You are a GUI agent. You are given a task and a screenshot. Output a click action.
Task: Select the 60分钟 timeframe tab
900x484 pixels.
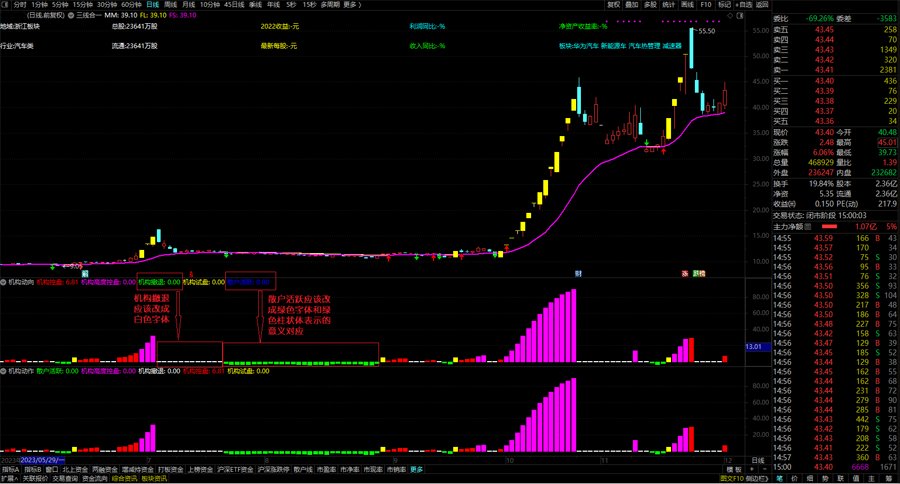(131, 5)
